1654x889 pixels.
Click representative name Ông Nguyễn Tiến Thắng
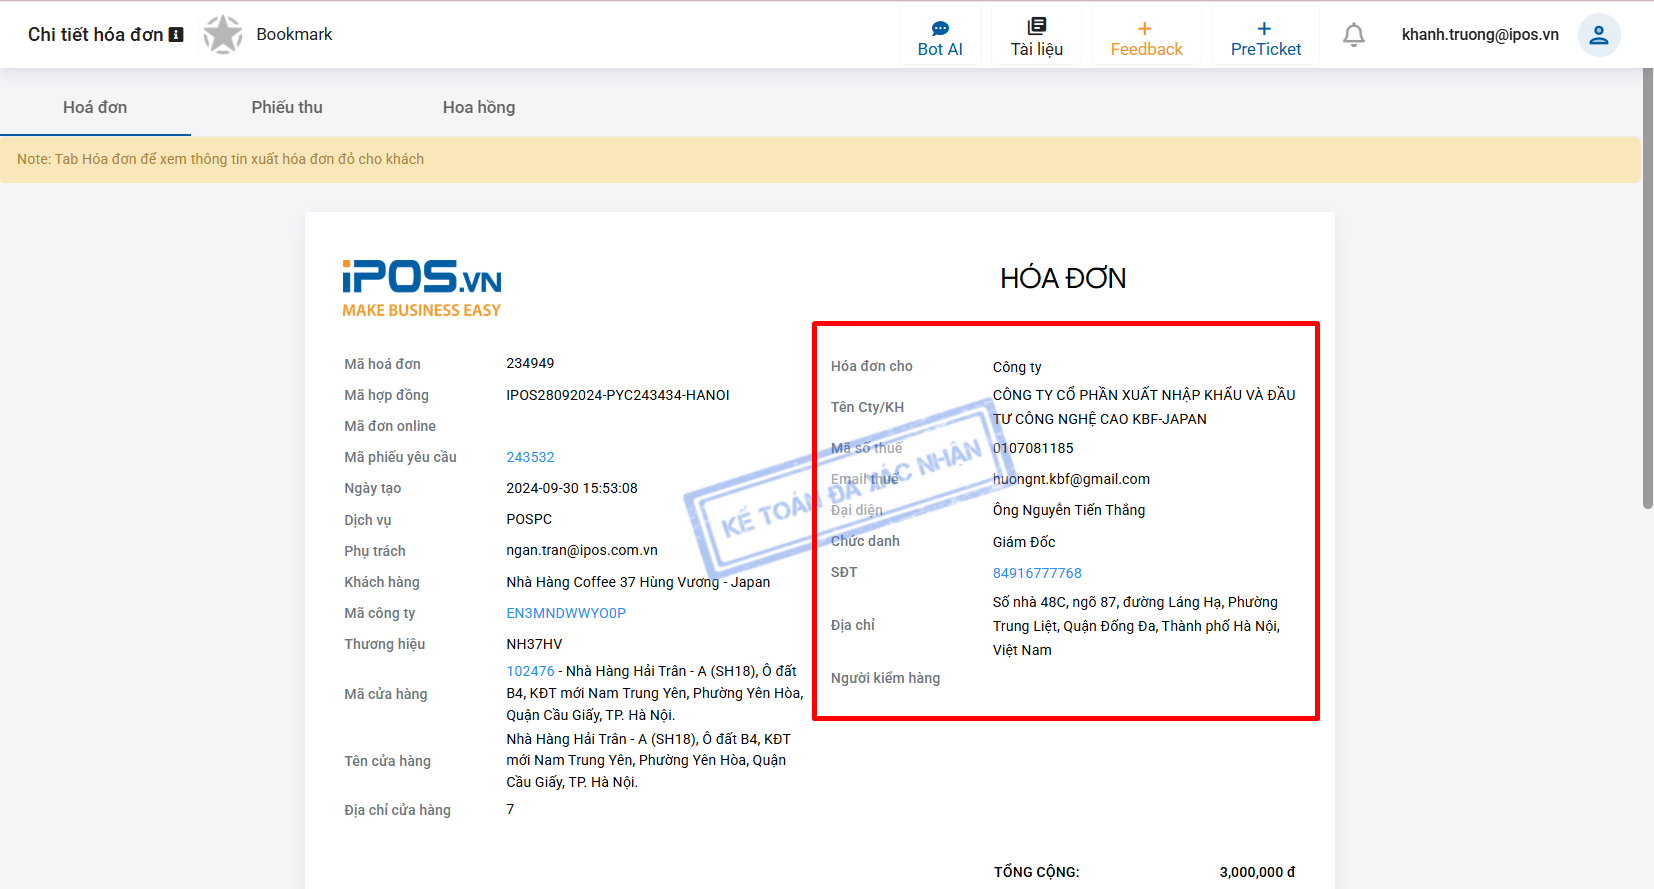pyautogui.click(x=1069, y=510)
